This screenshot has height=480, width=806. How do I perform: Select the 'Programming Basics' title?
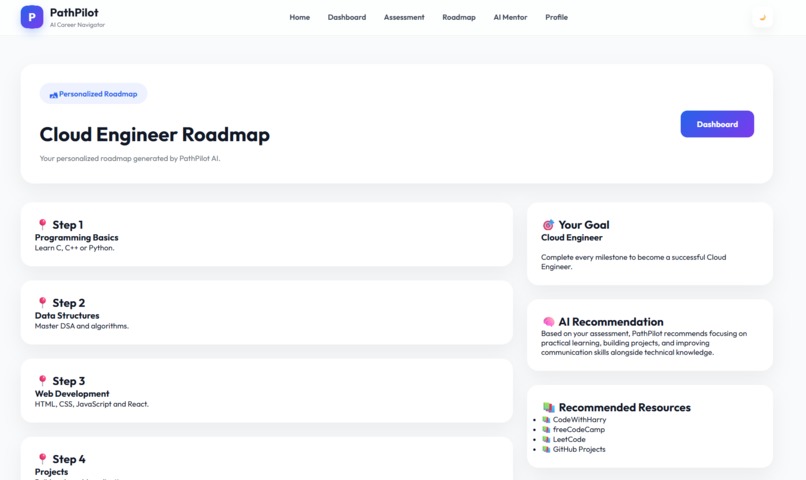[77, 237]
